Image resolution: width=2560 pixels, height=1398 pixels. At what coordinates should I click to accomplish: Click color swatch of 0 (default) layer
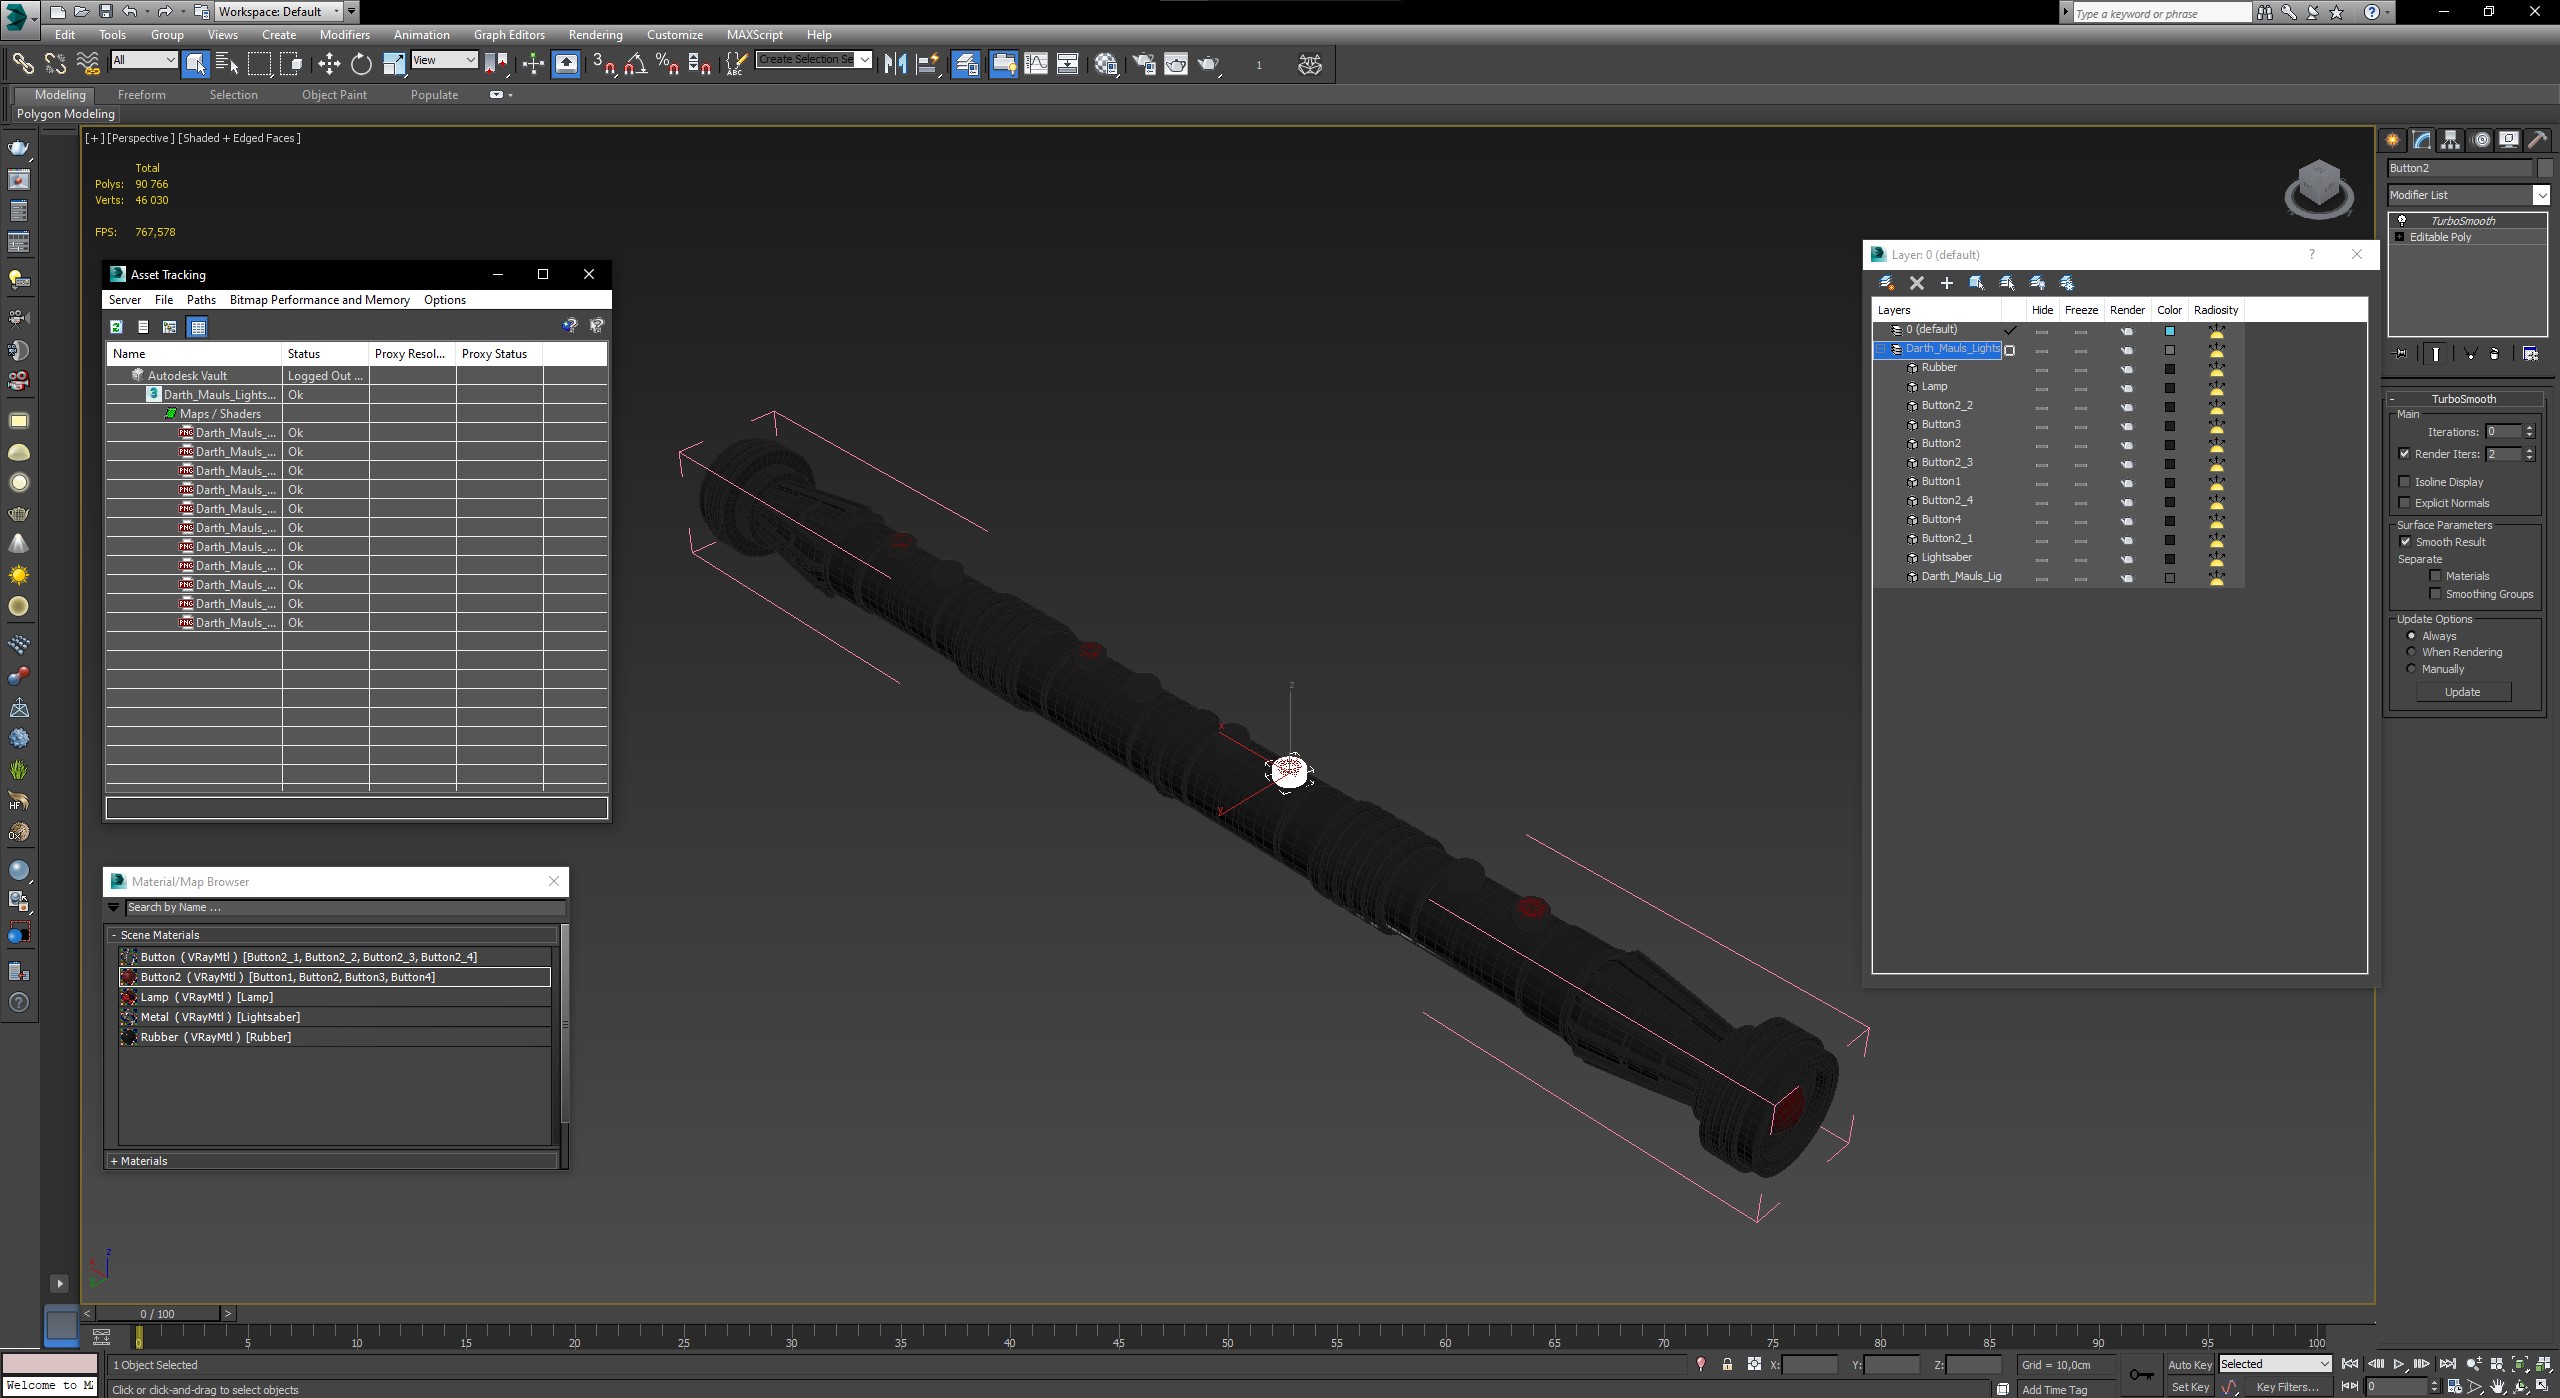point(2169,331)
